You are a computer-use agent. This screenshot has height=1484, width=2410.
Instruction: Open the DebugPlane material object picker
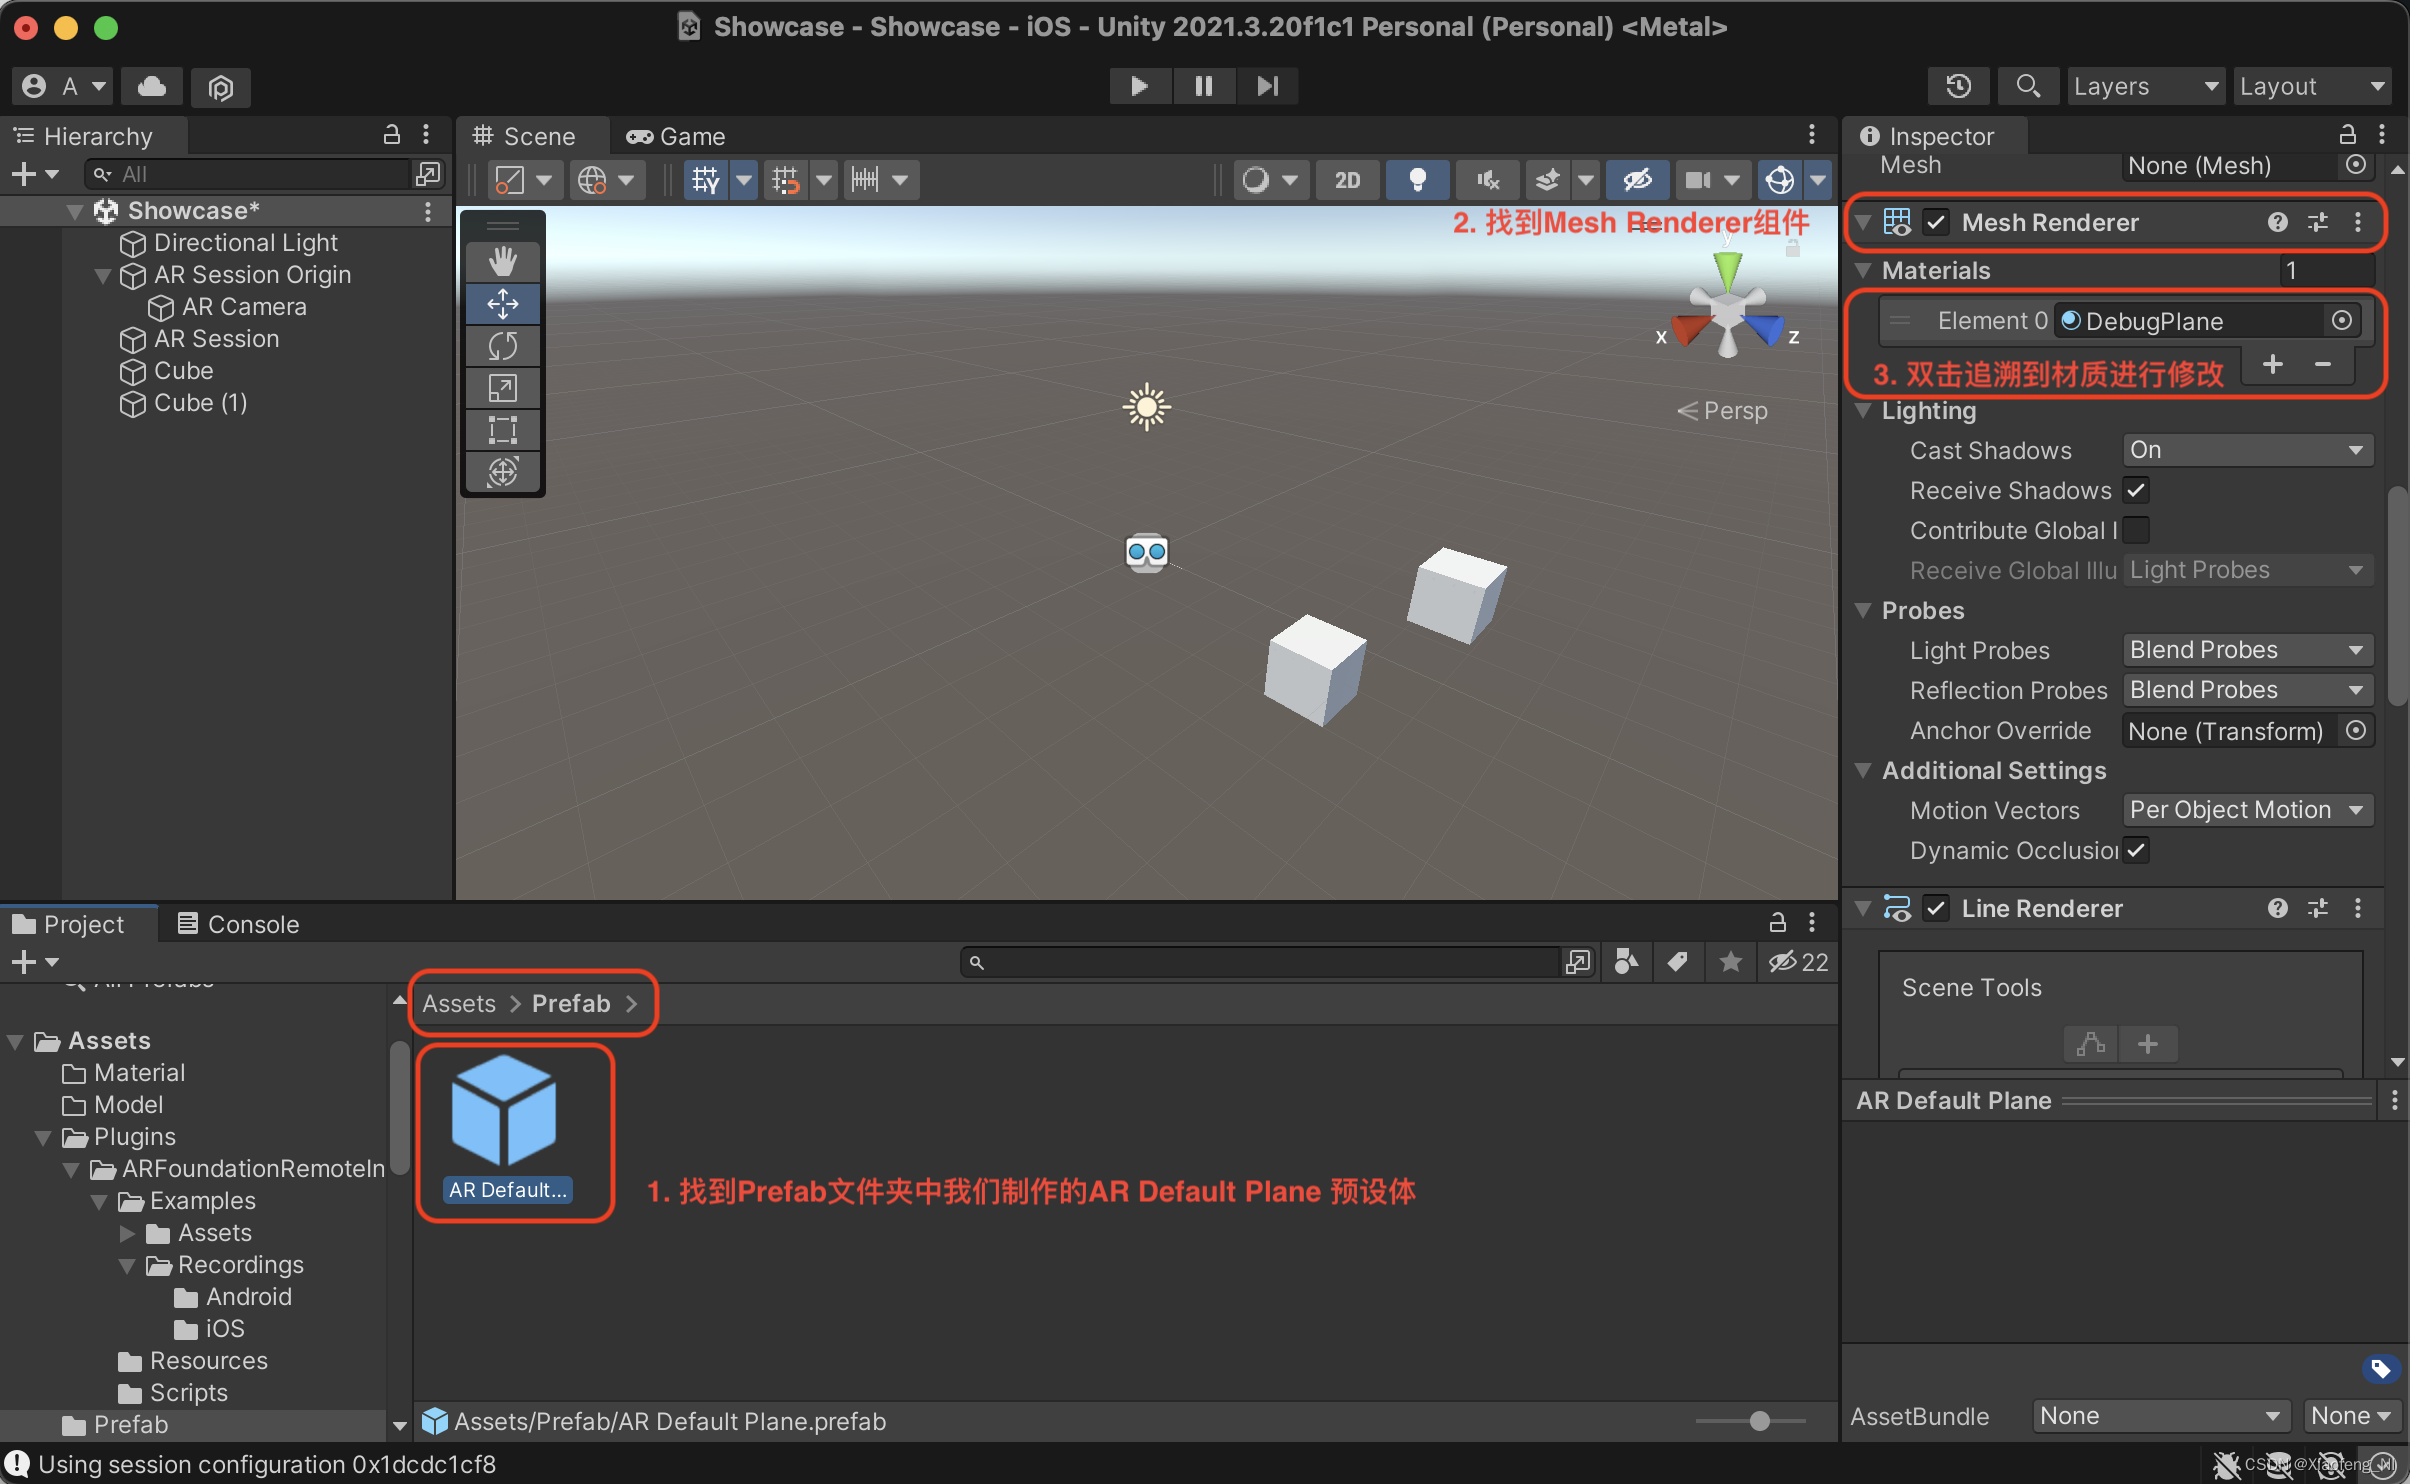click(2341, 321)
